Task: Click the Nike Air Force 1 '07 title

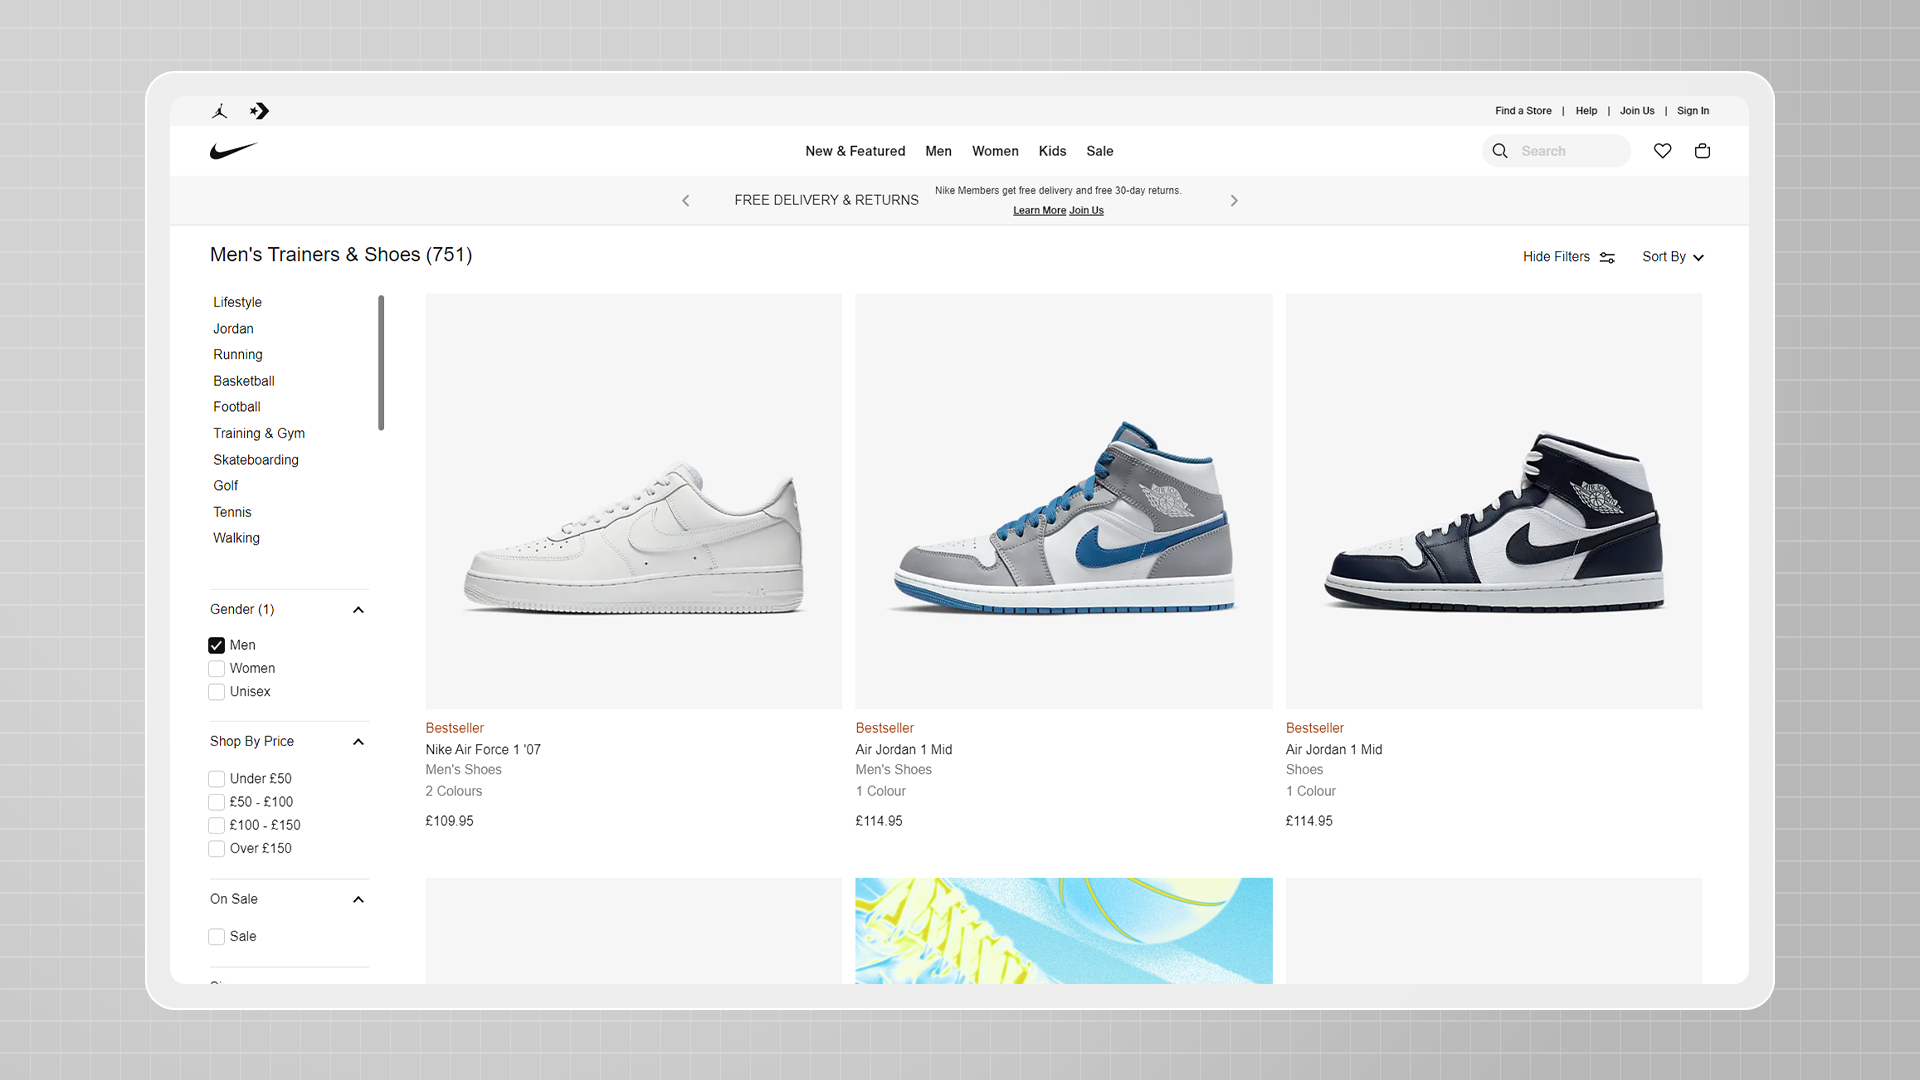Action: point(483,750)
